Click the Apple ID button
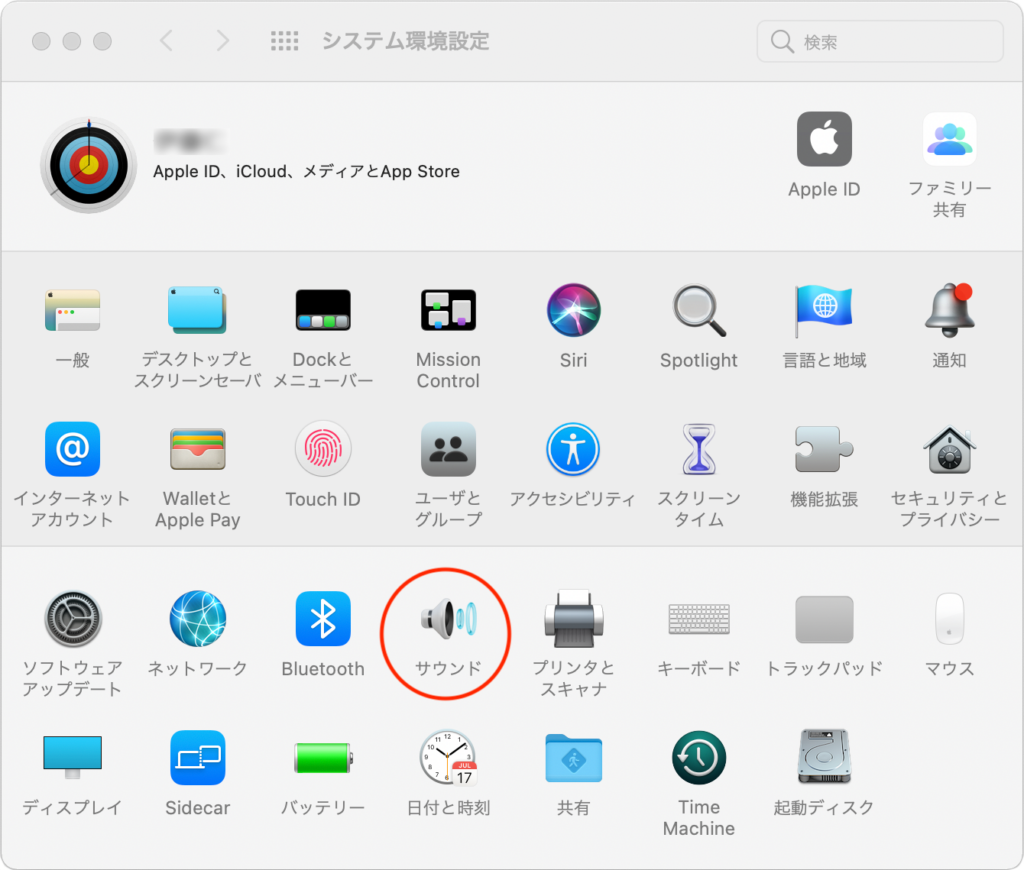This screenshot has height=870, width=1024. [x=824, y=140]
